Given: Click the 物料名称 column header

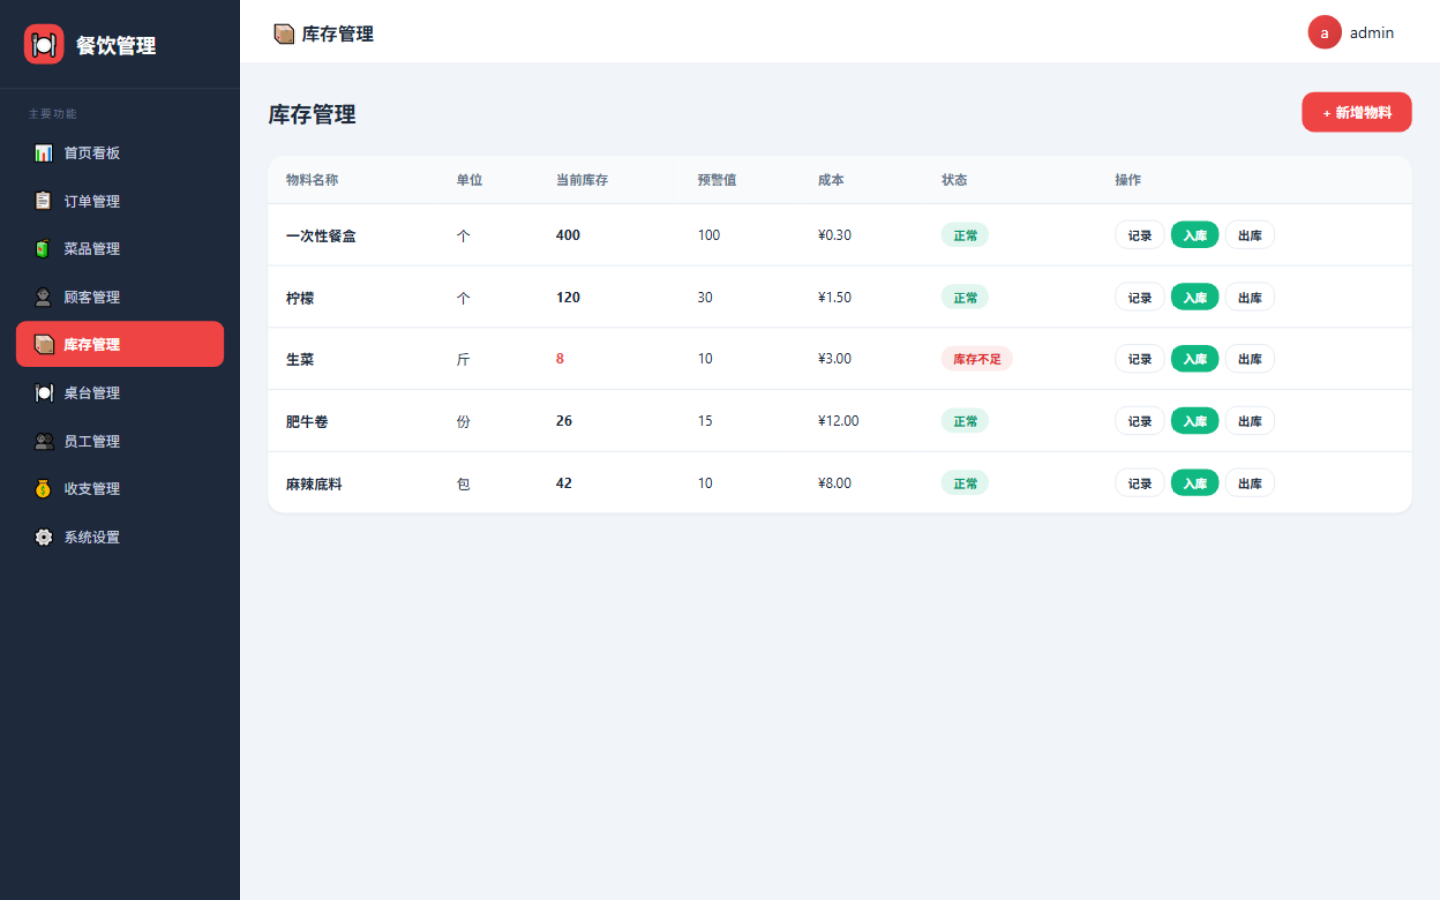Looking at the screenshot, I should pyautogui.click(x=312, y=180).
